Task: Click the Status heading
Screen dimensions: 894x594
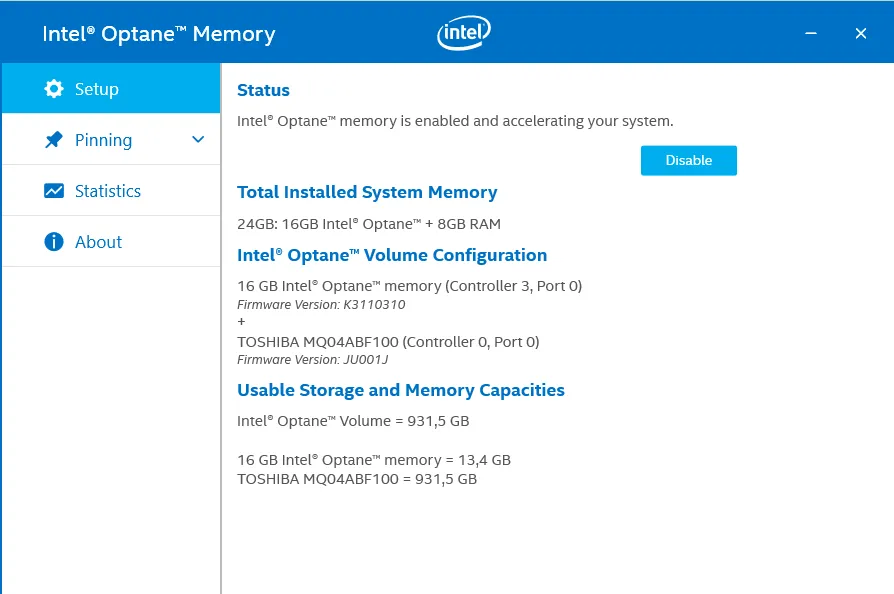Action: tap(263, 90)
